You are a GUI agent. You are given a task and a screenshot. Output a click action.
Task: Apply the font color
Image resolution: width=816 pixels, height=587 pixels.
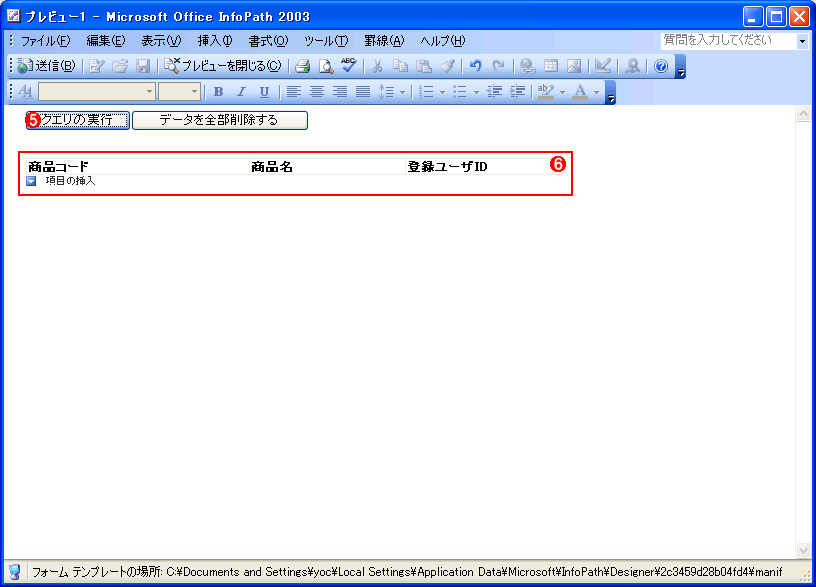point(580,92)
